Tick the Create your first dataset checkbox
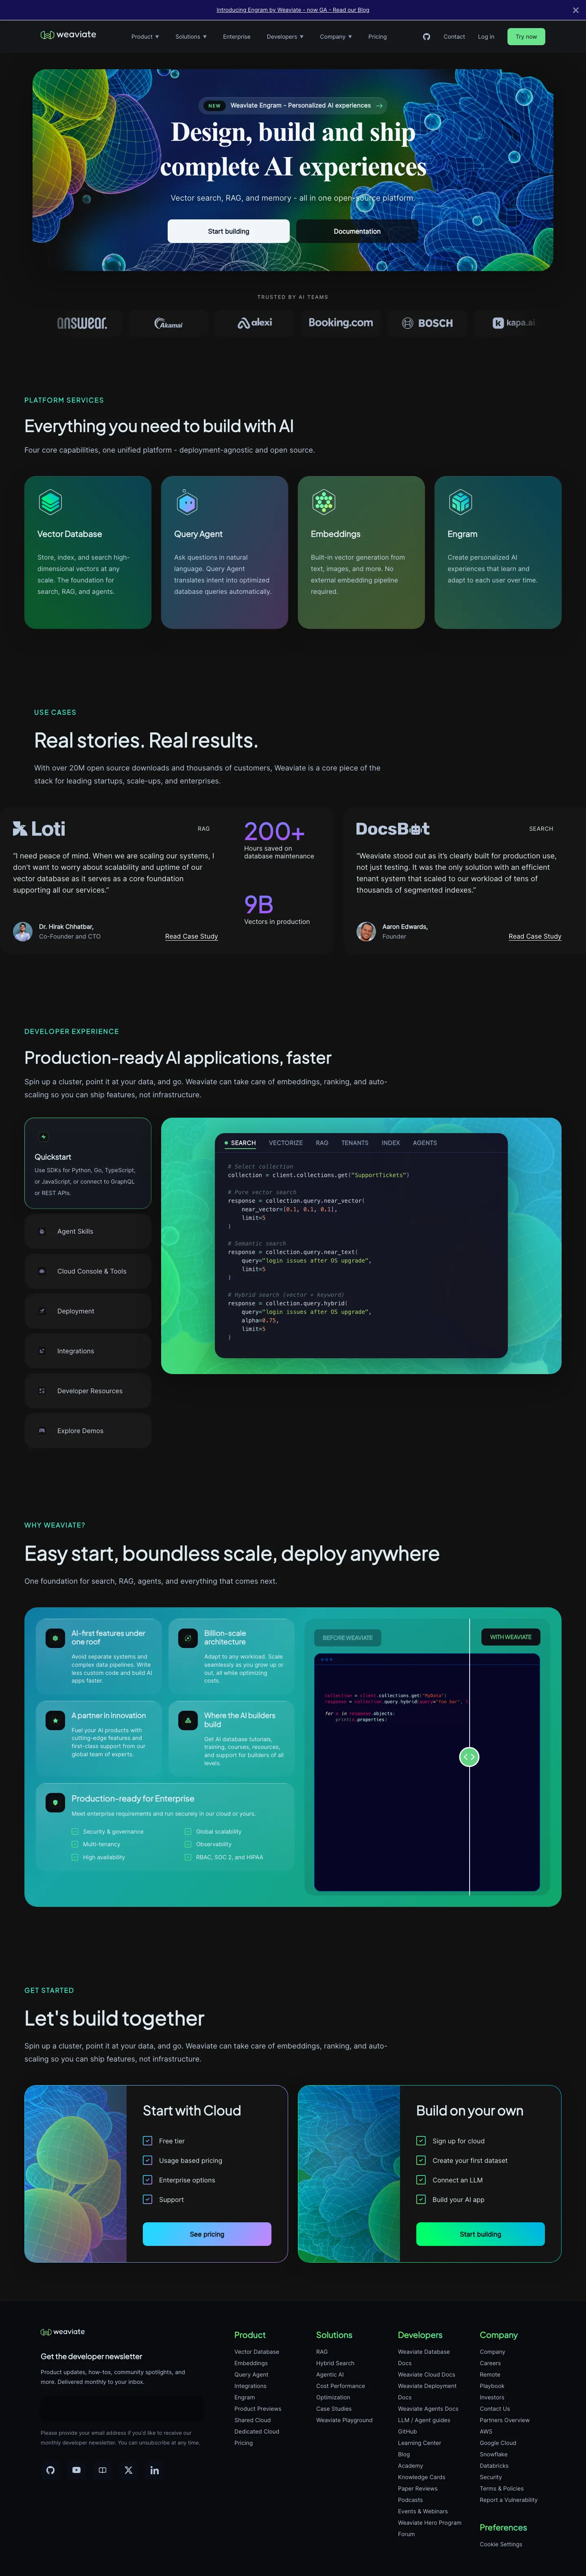 tap(421, 2160)
